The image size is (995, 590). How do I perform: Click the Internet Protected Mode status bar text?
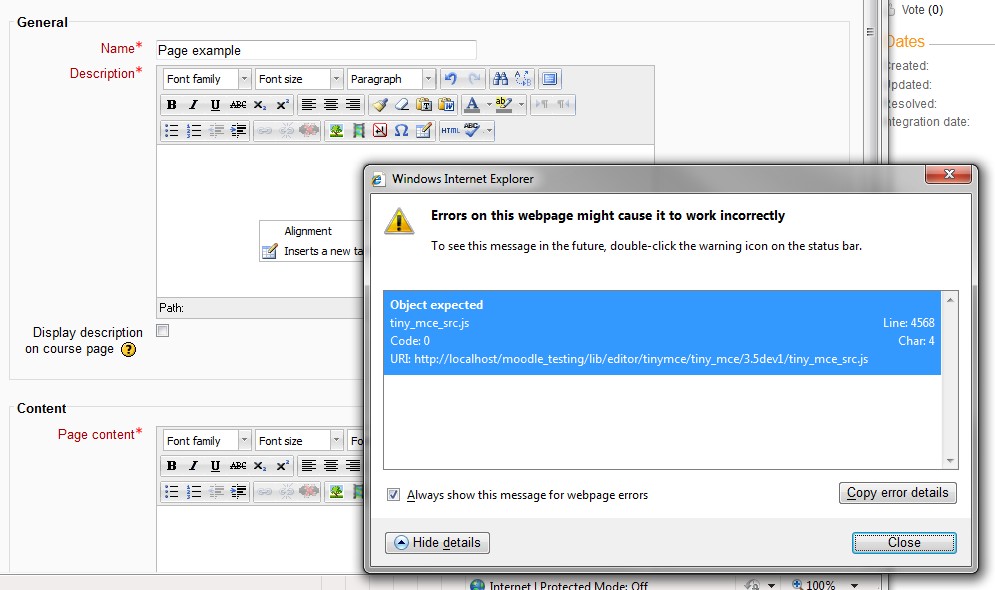point(568,586)
